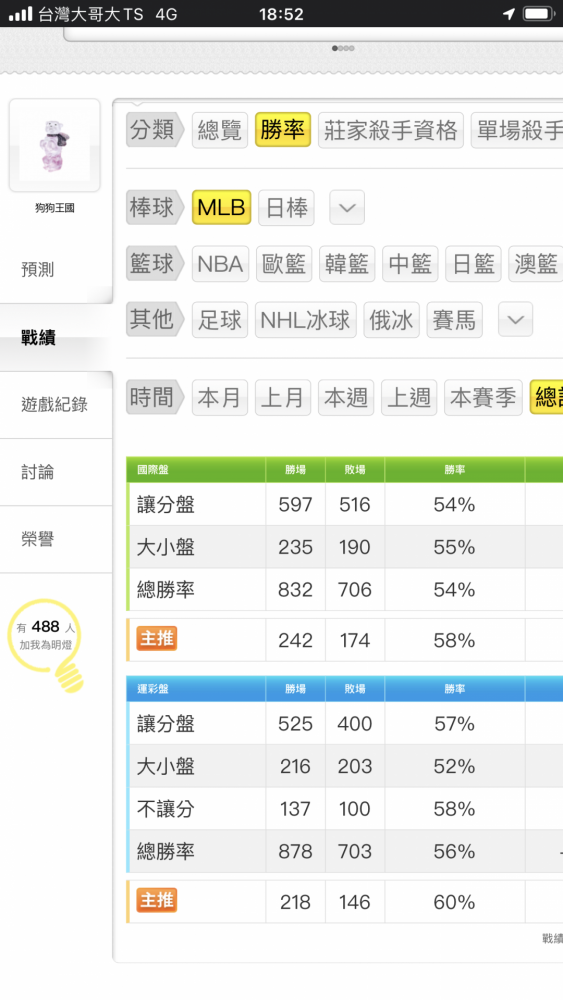Image resolution: width=563 pixels, height=1000 pixels.
Task: Click the 主推 badge in 國際盤 table
Action: 157,638
